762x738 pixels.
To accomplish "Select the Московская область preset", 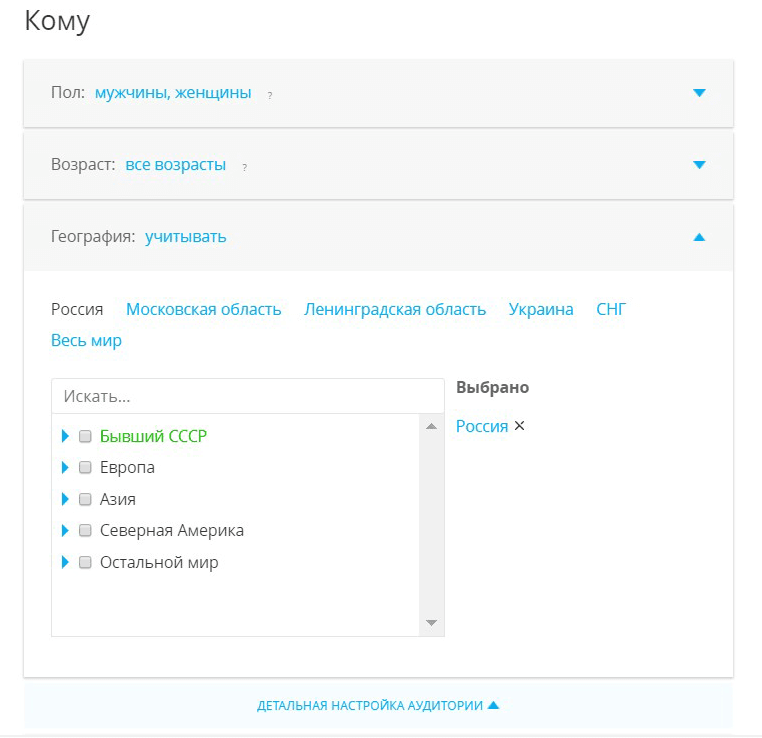I will point(204,309).
